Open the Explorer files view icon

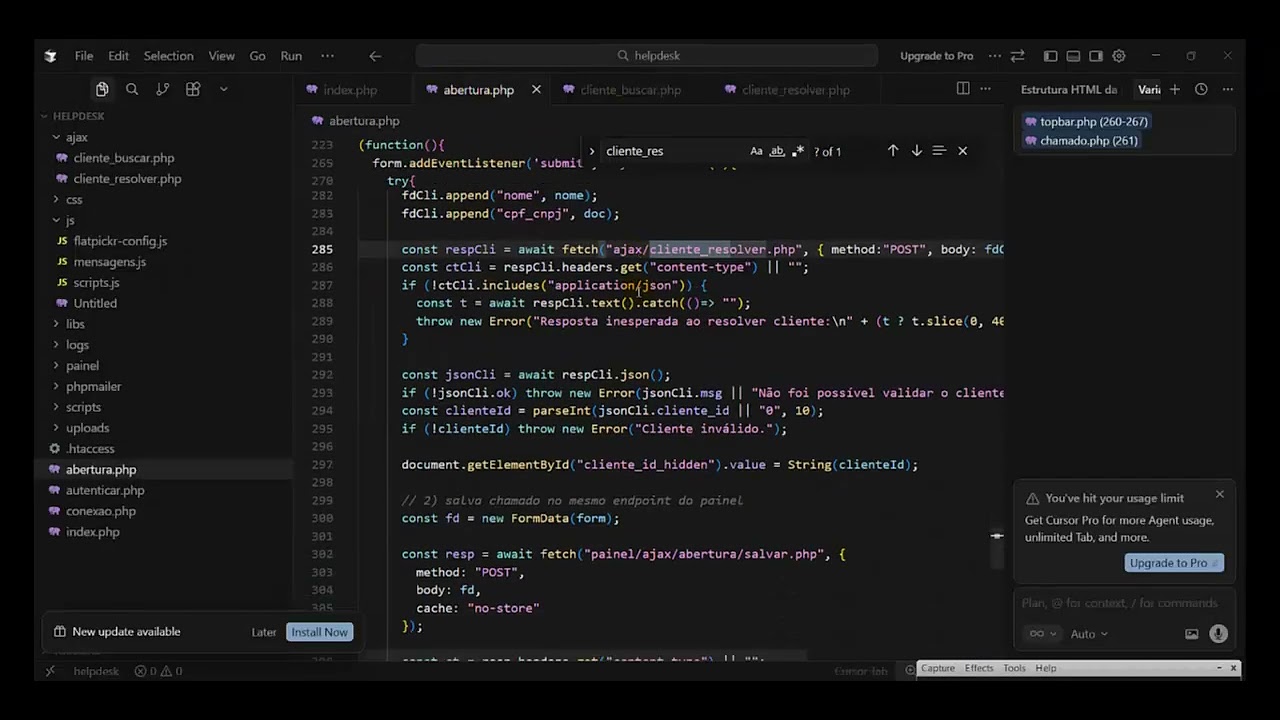(x=102, y=89)
